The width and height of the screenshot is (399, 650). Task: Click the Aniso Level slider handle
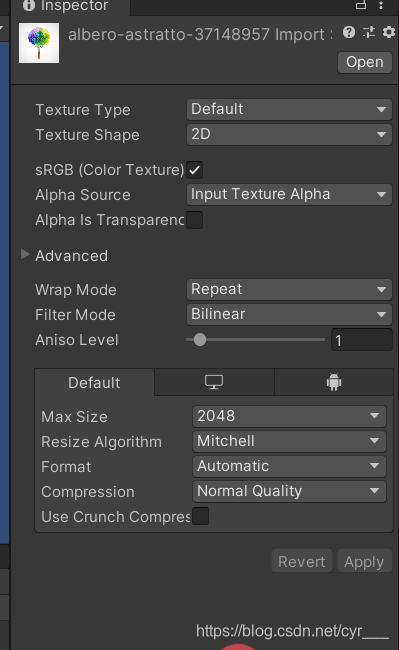pyautogui.click(x=200, y=340)
